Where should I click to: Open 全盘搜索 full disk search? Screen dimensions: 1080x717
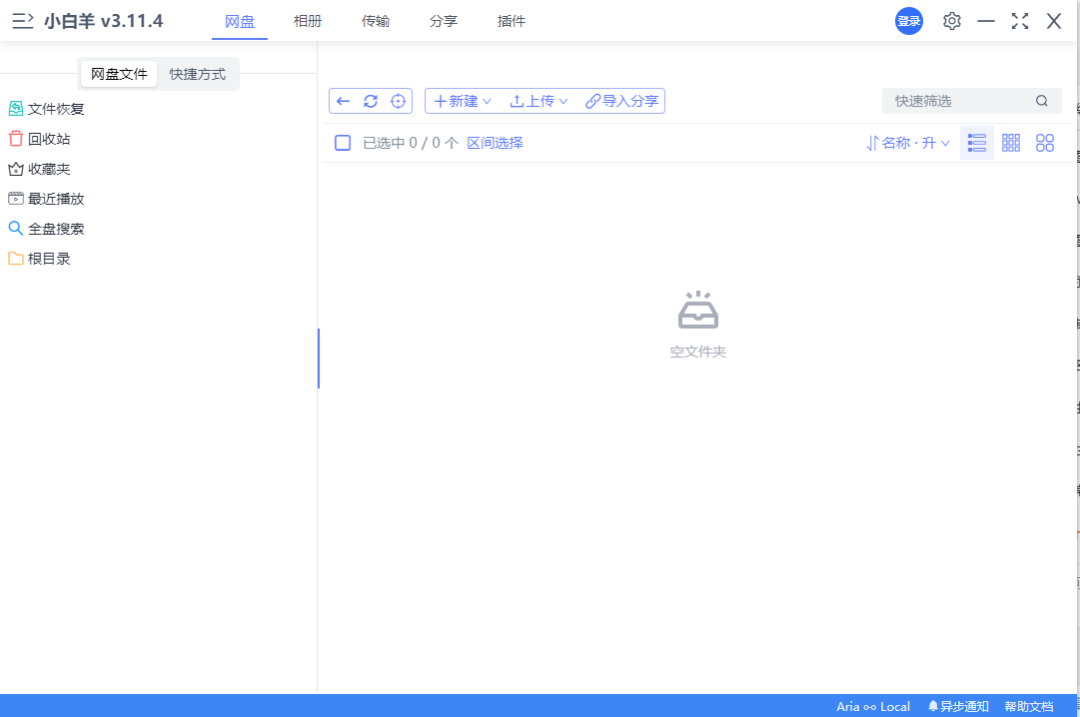click(45, 228)
